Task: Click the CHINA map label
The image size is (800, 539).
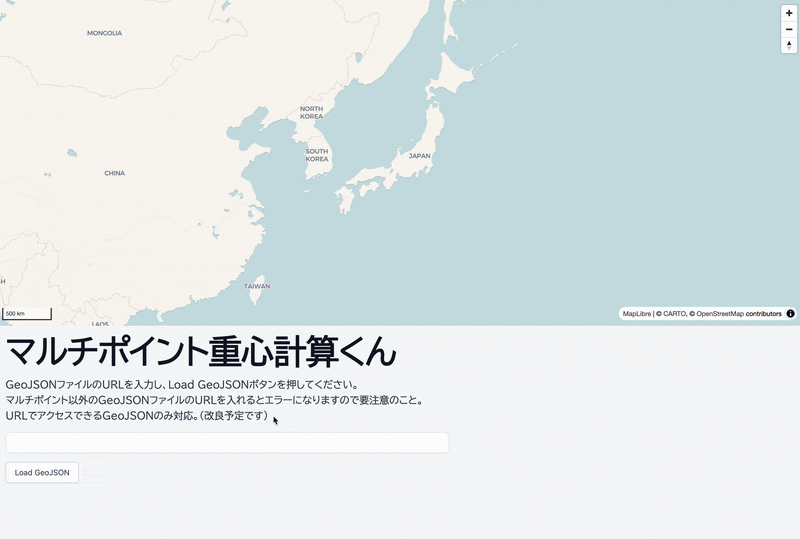Action: click(115, 173)
